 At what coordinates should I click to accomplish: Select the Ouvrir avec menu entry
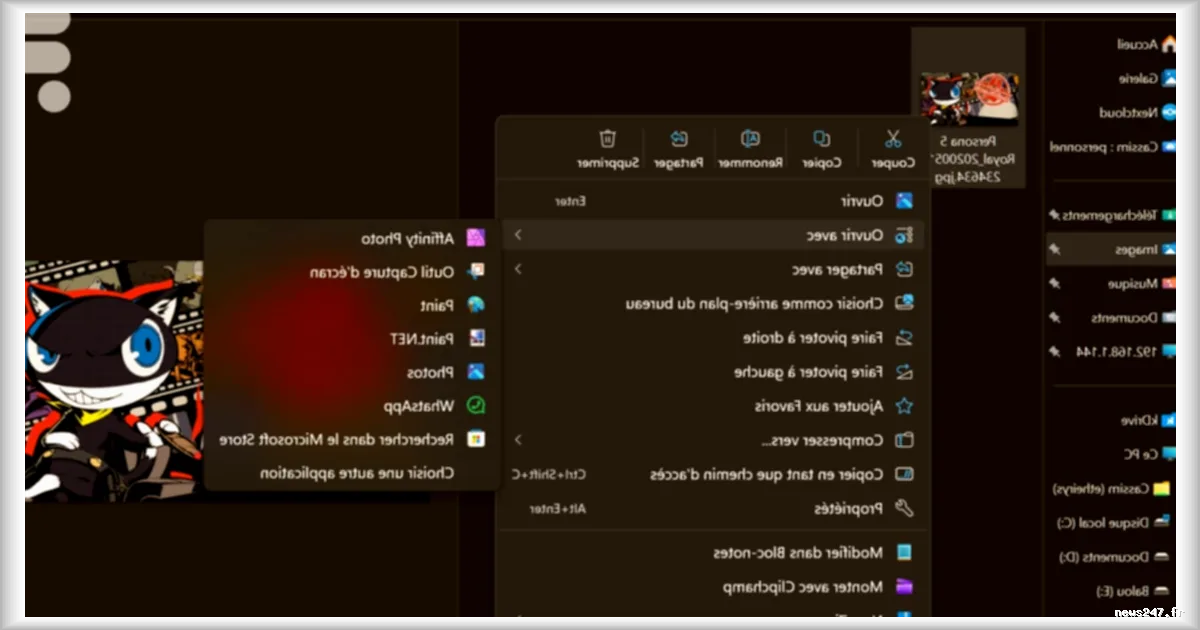[x=713, y=235]
